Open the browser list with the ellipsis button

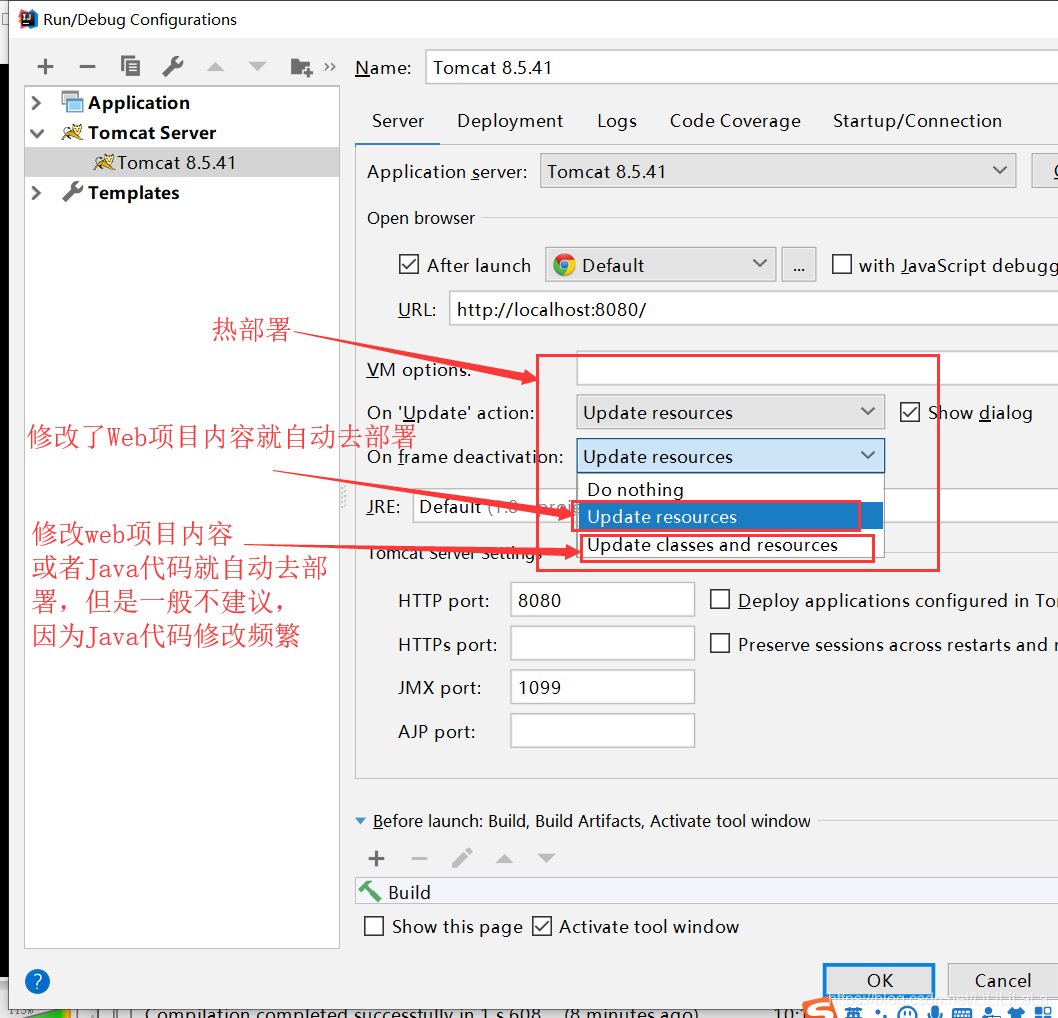[x=799, y=264]
